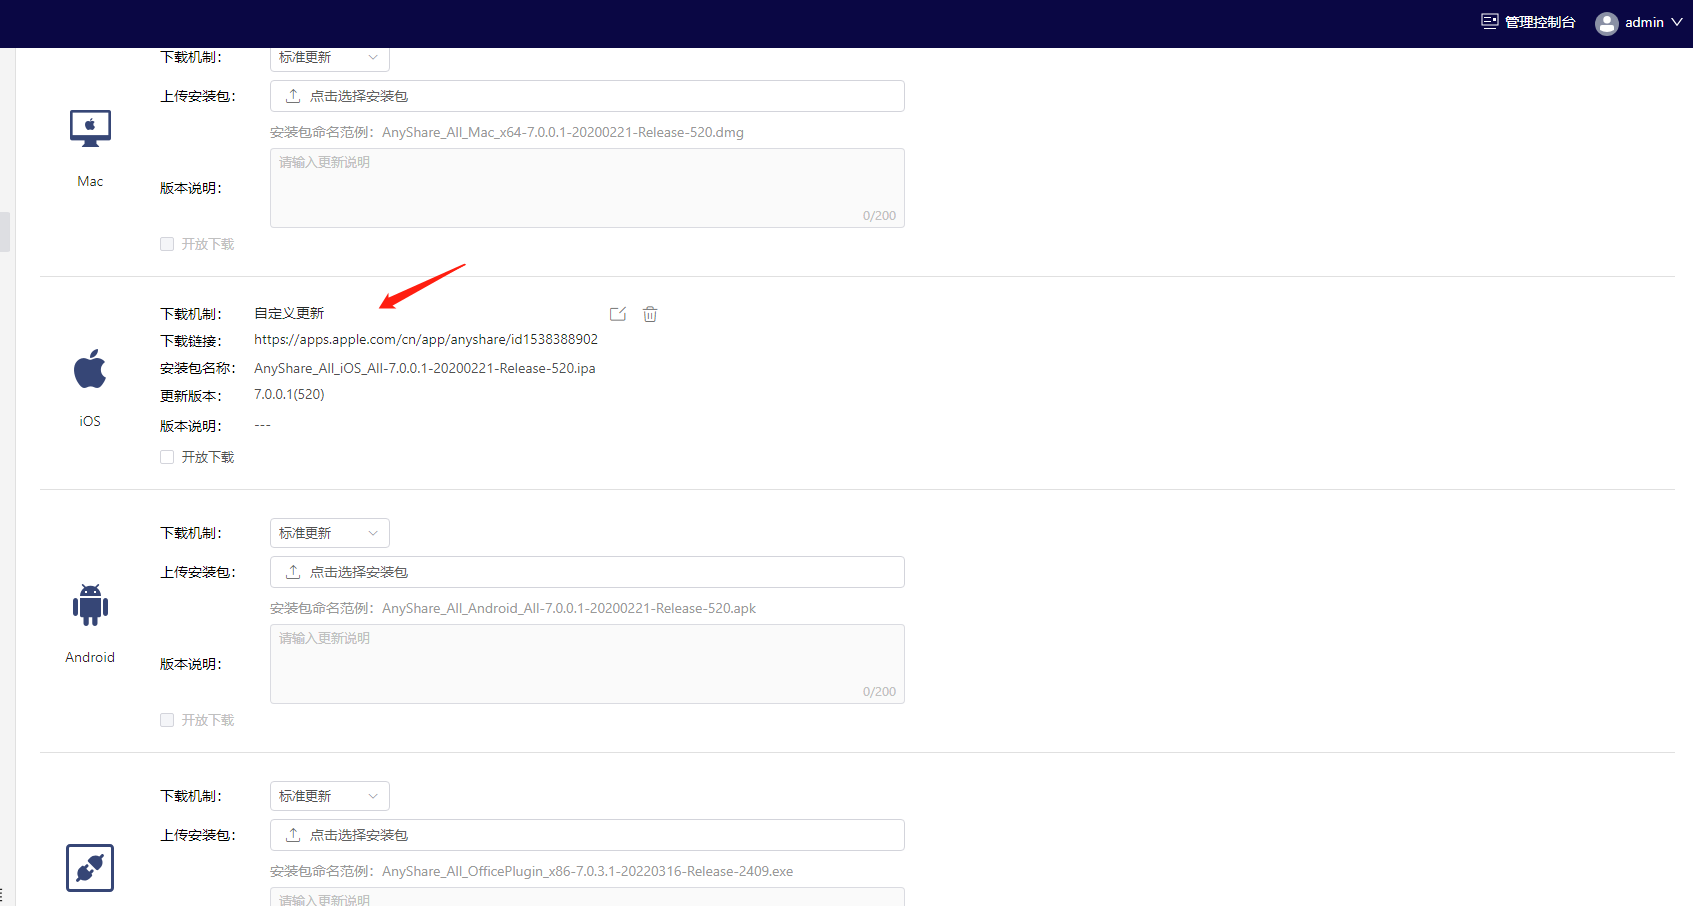Click the admin user avatar icon

pyautogui.click(x=1606, y=23)
